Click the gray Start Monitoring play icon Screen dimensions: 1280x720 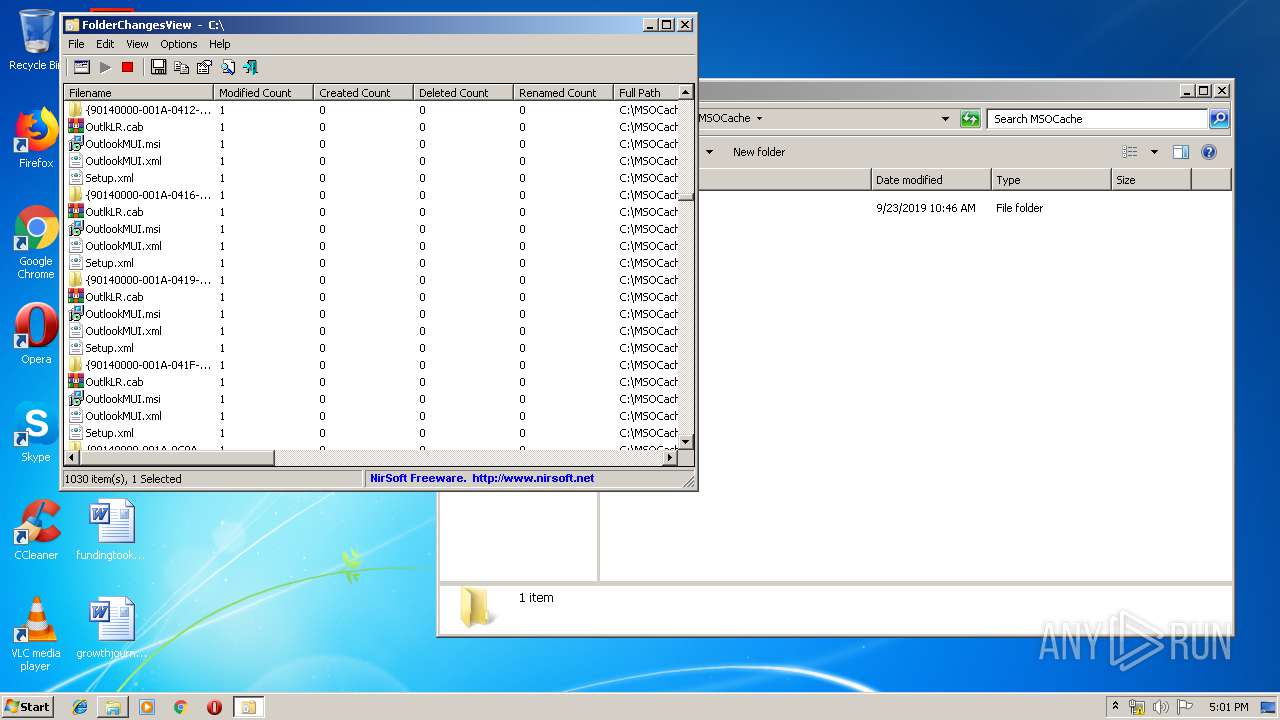[x=105, y=67]
